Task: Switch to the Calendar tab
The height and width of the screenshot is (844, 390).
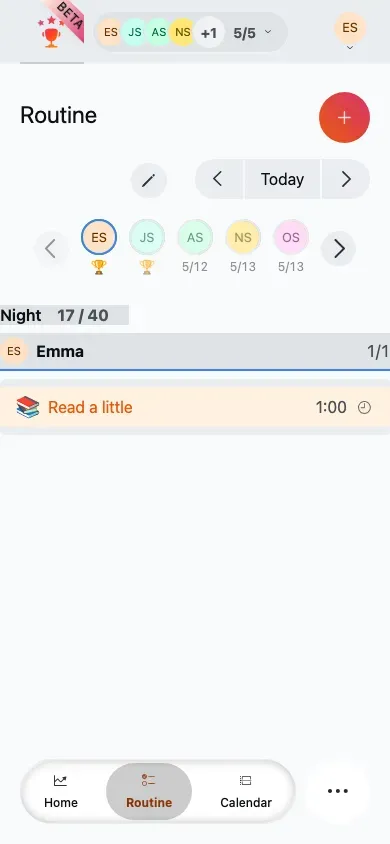Action: coord(246,791)
